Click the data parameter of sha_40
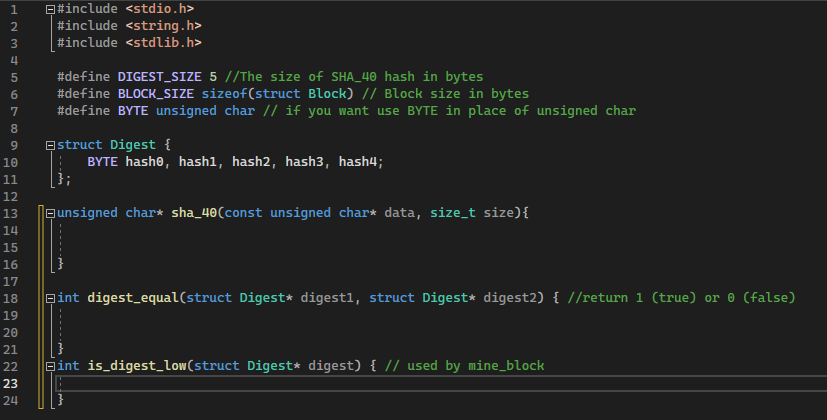The width and height of the screenshot is (827, 420). [399, 213]
